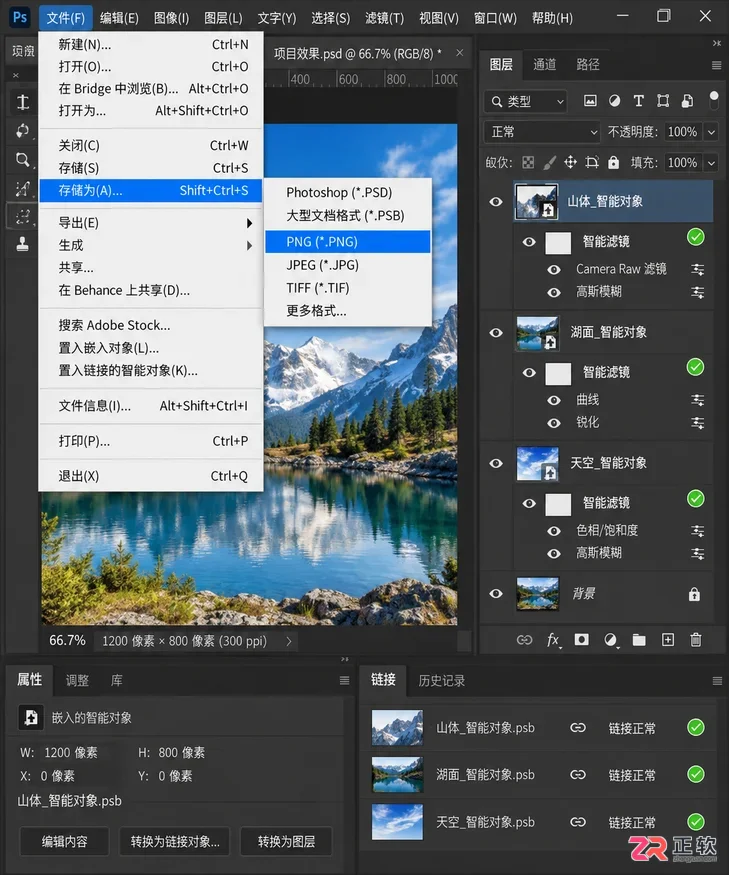Viewport: 729px width, 875px height.
Task: Click Link layers icon at panel bottom
Action: [524, 640]
